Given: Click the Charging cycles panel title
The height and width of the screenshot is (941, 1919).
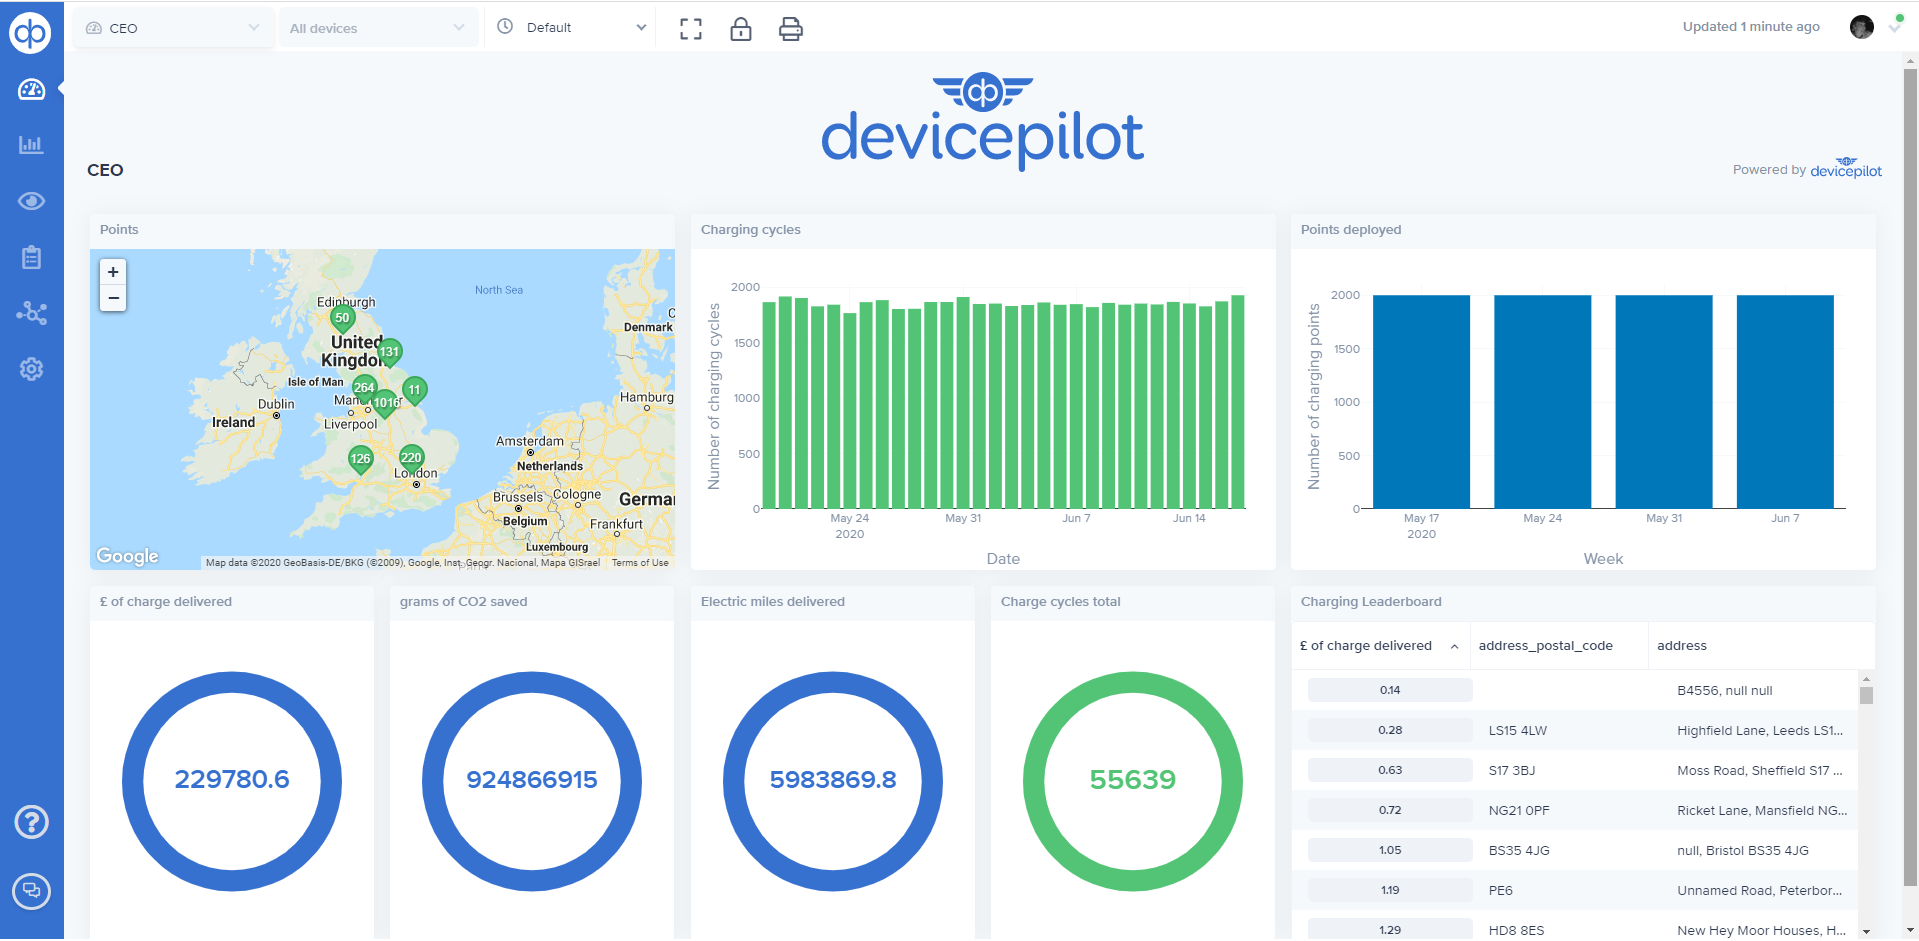Looking at the screenshot, I should click(x=751, y=230).
